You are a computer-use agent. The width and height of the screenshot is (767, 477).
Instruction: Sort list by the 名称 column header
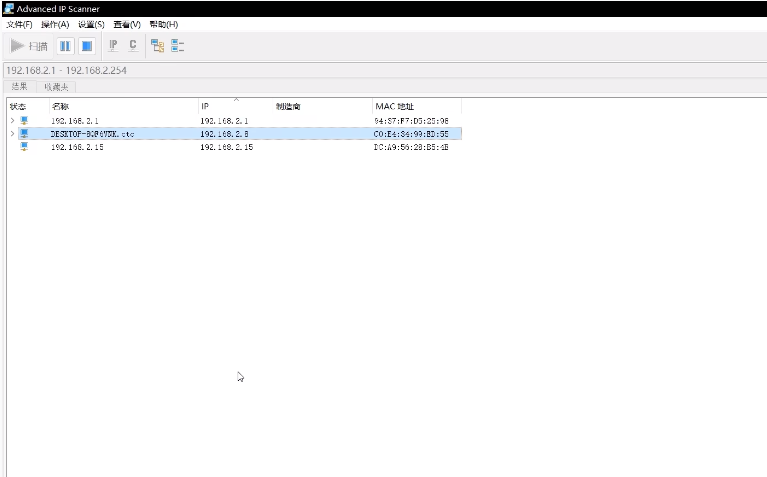point(60,106)
